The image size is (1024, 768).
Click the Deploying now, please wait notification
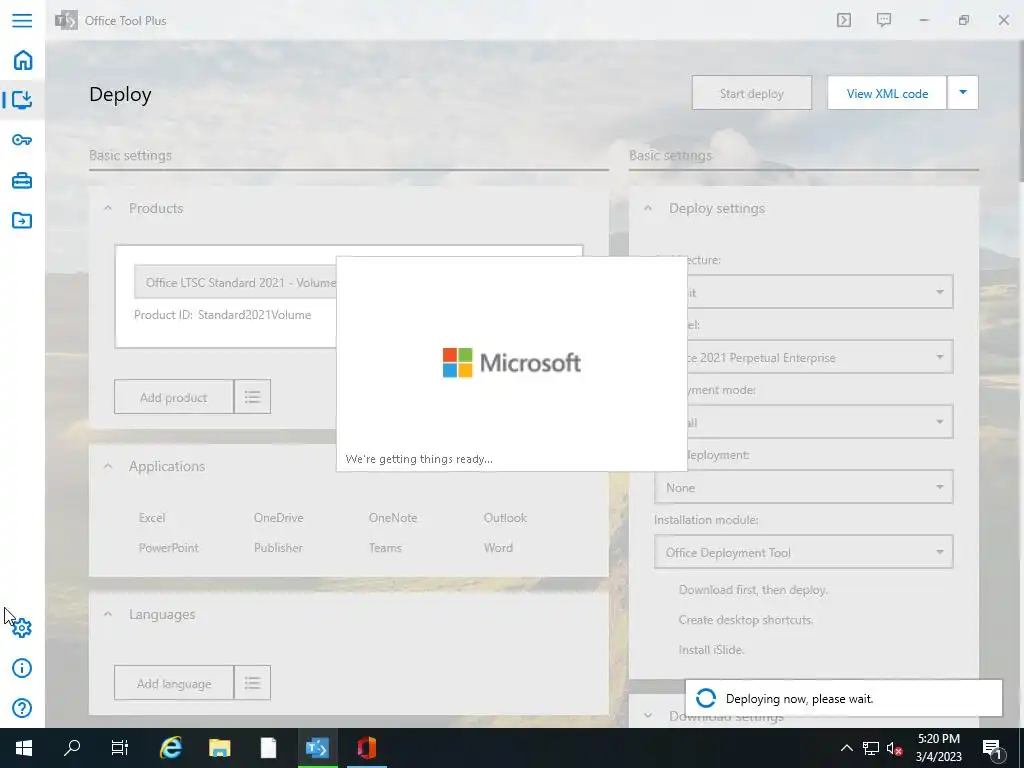843,698
